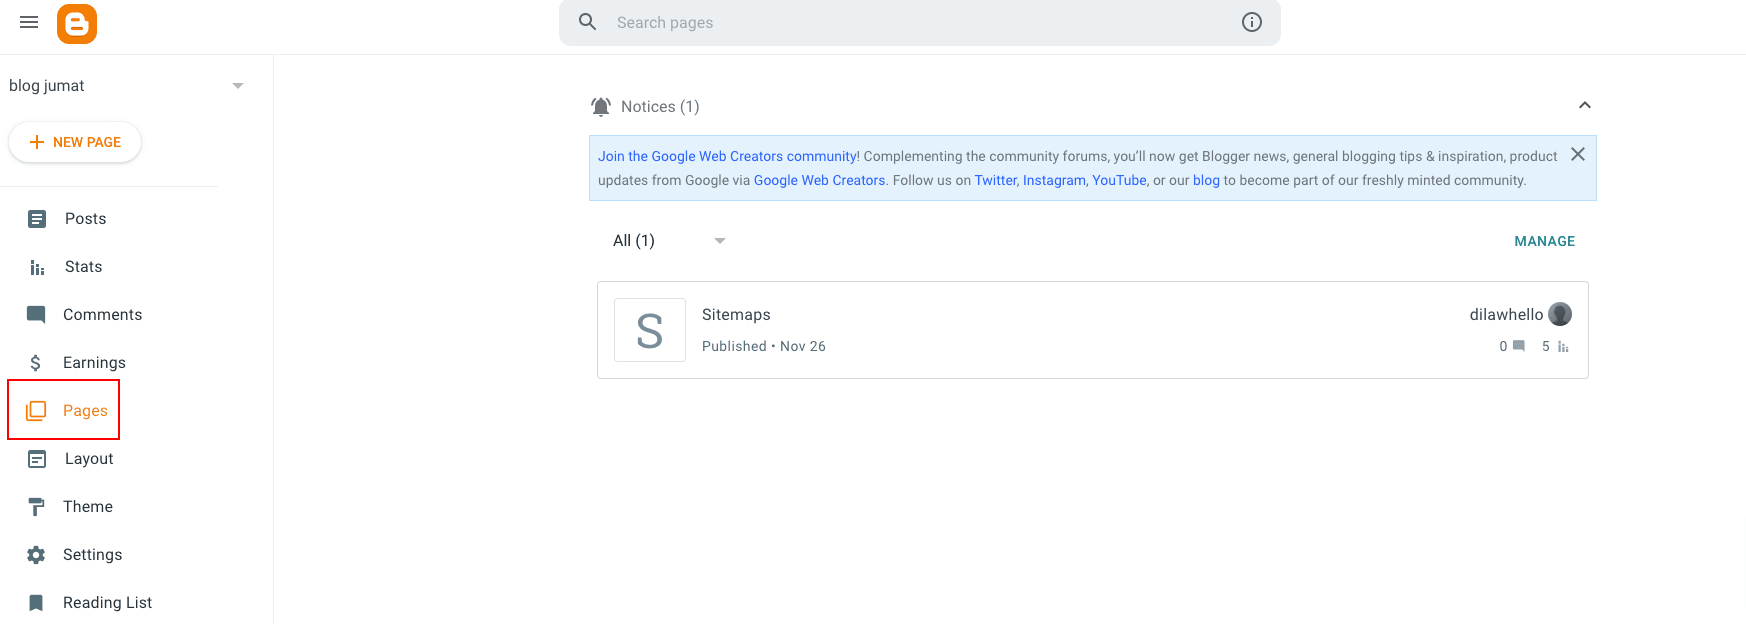Click the MANAGE button
This screenshot has height=624, width=1746.
(1544, 241)
